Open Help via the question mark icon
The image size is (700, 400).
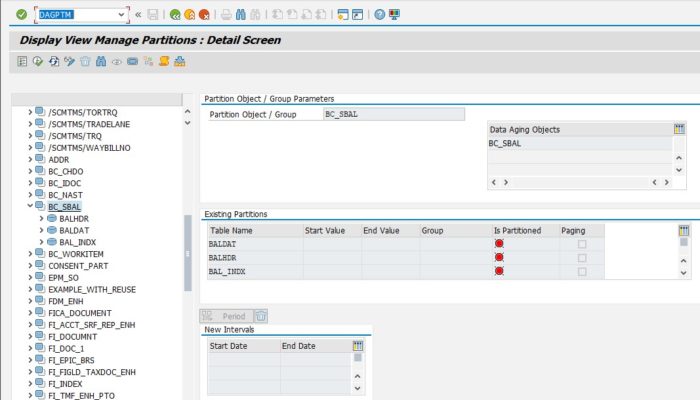(x=379, y=15)
